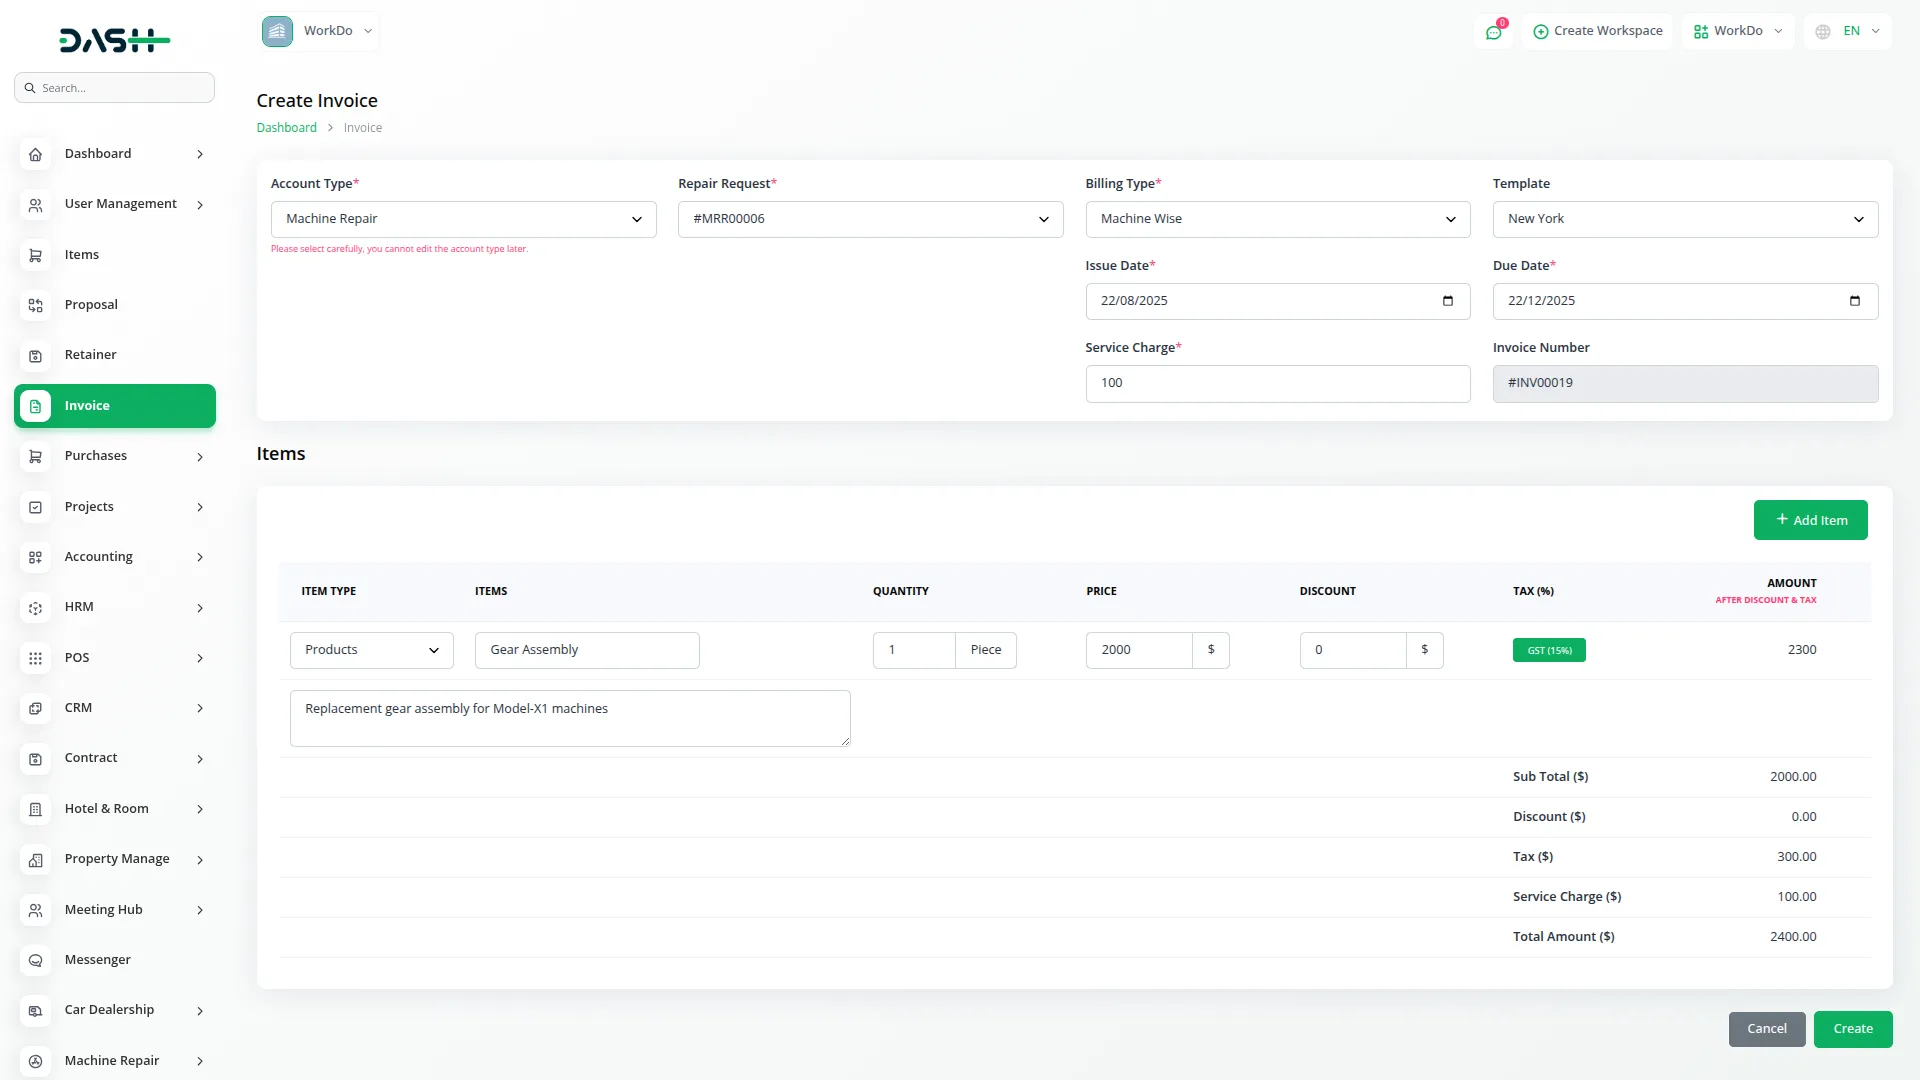Follow the Dashboard breadcrumb link
The image size is (1920, 1080).
point(286,128)
